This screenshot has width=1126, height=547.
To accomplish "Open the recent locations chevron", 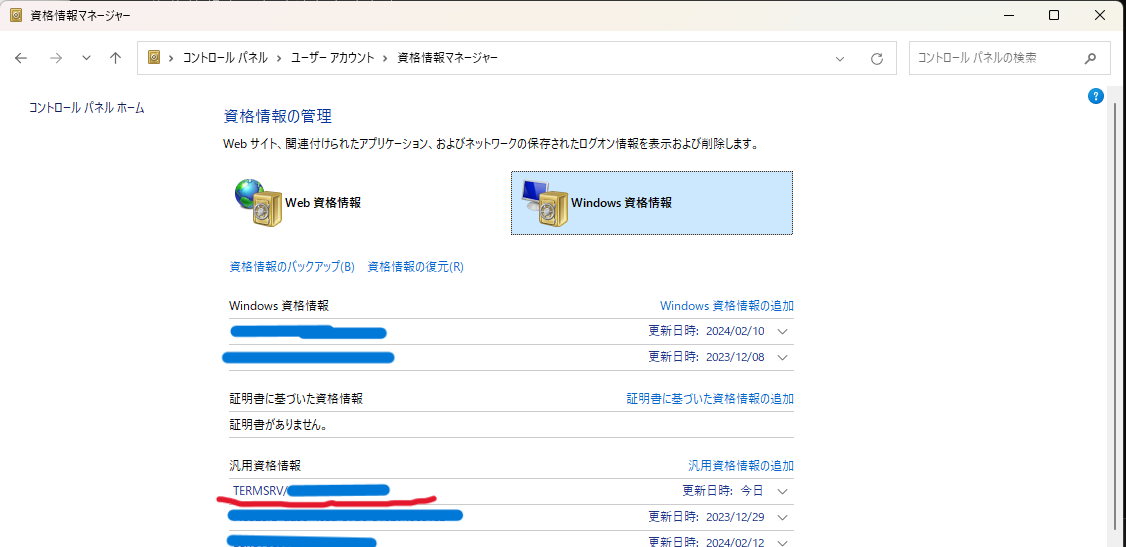I will point(86,58).
